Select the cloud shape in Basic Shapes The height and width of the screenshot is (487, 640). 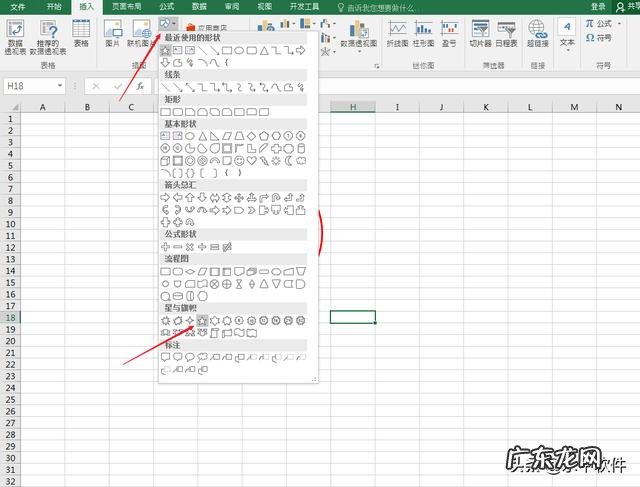pos(301,161)
